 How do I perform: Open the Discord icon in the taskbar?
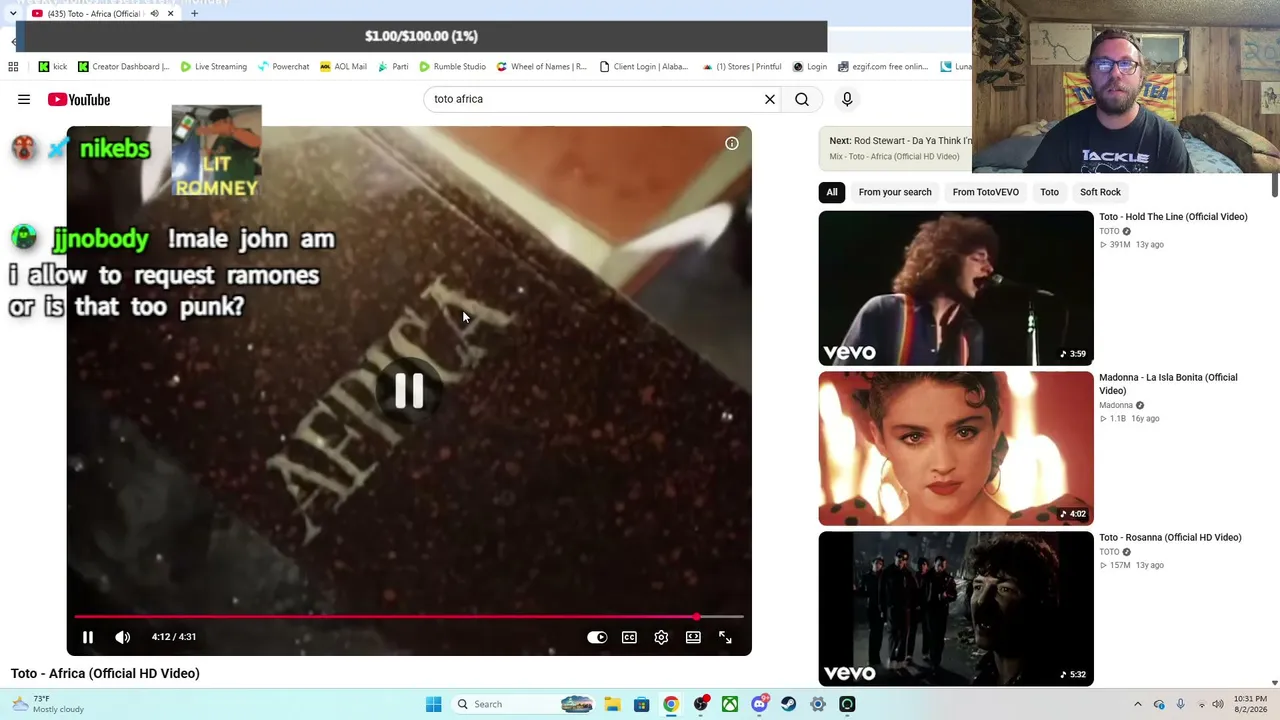[x=760, y=704]
